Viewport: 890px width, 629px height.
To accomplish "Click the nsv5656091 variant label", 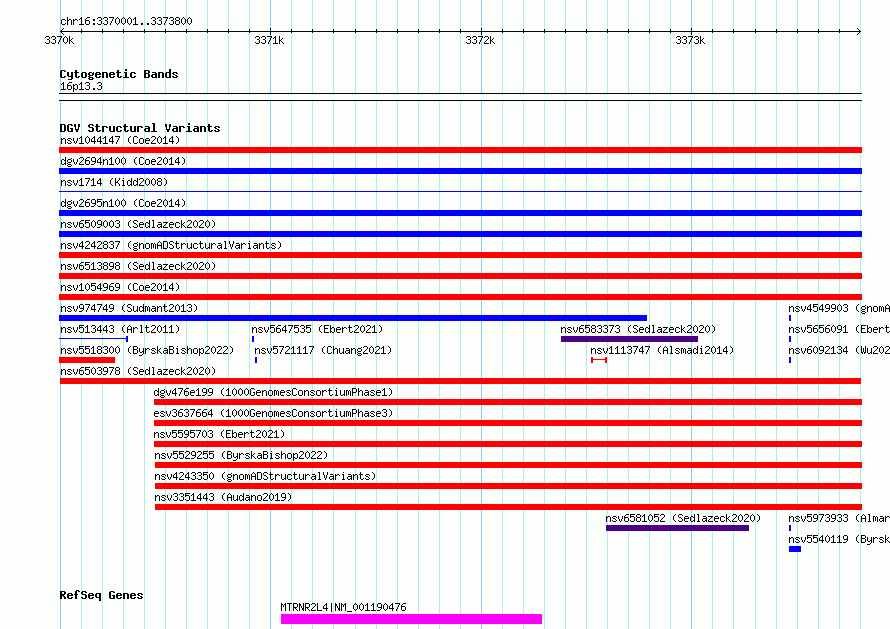I will 839,329.
